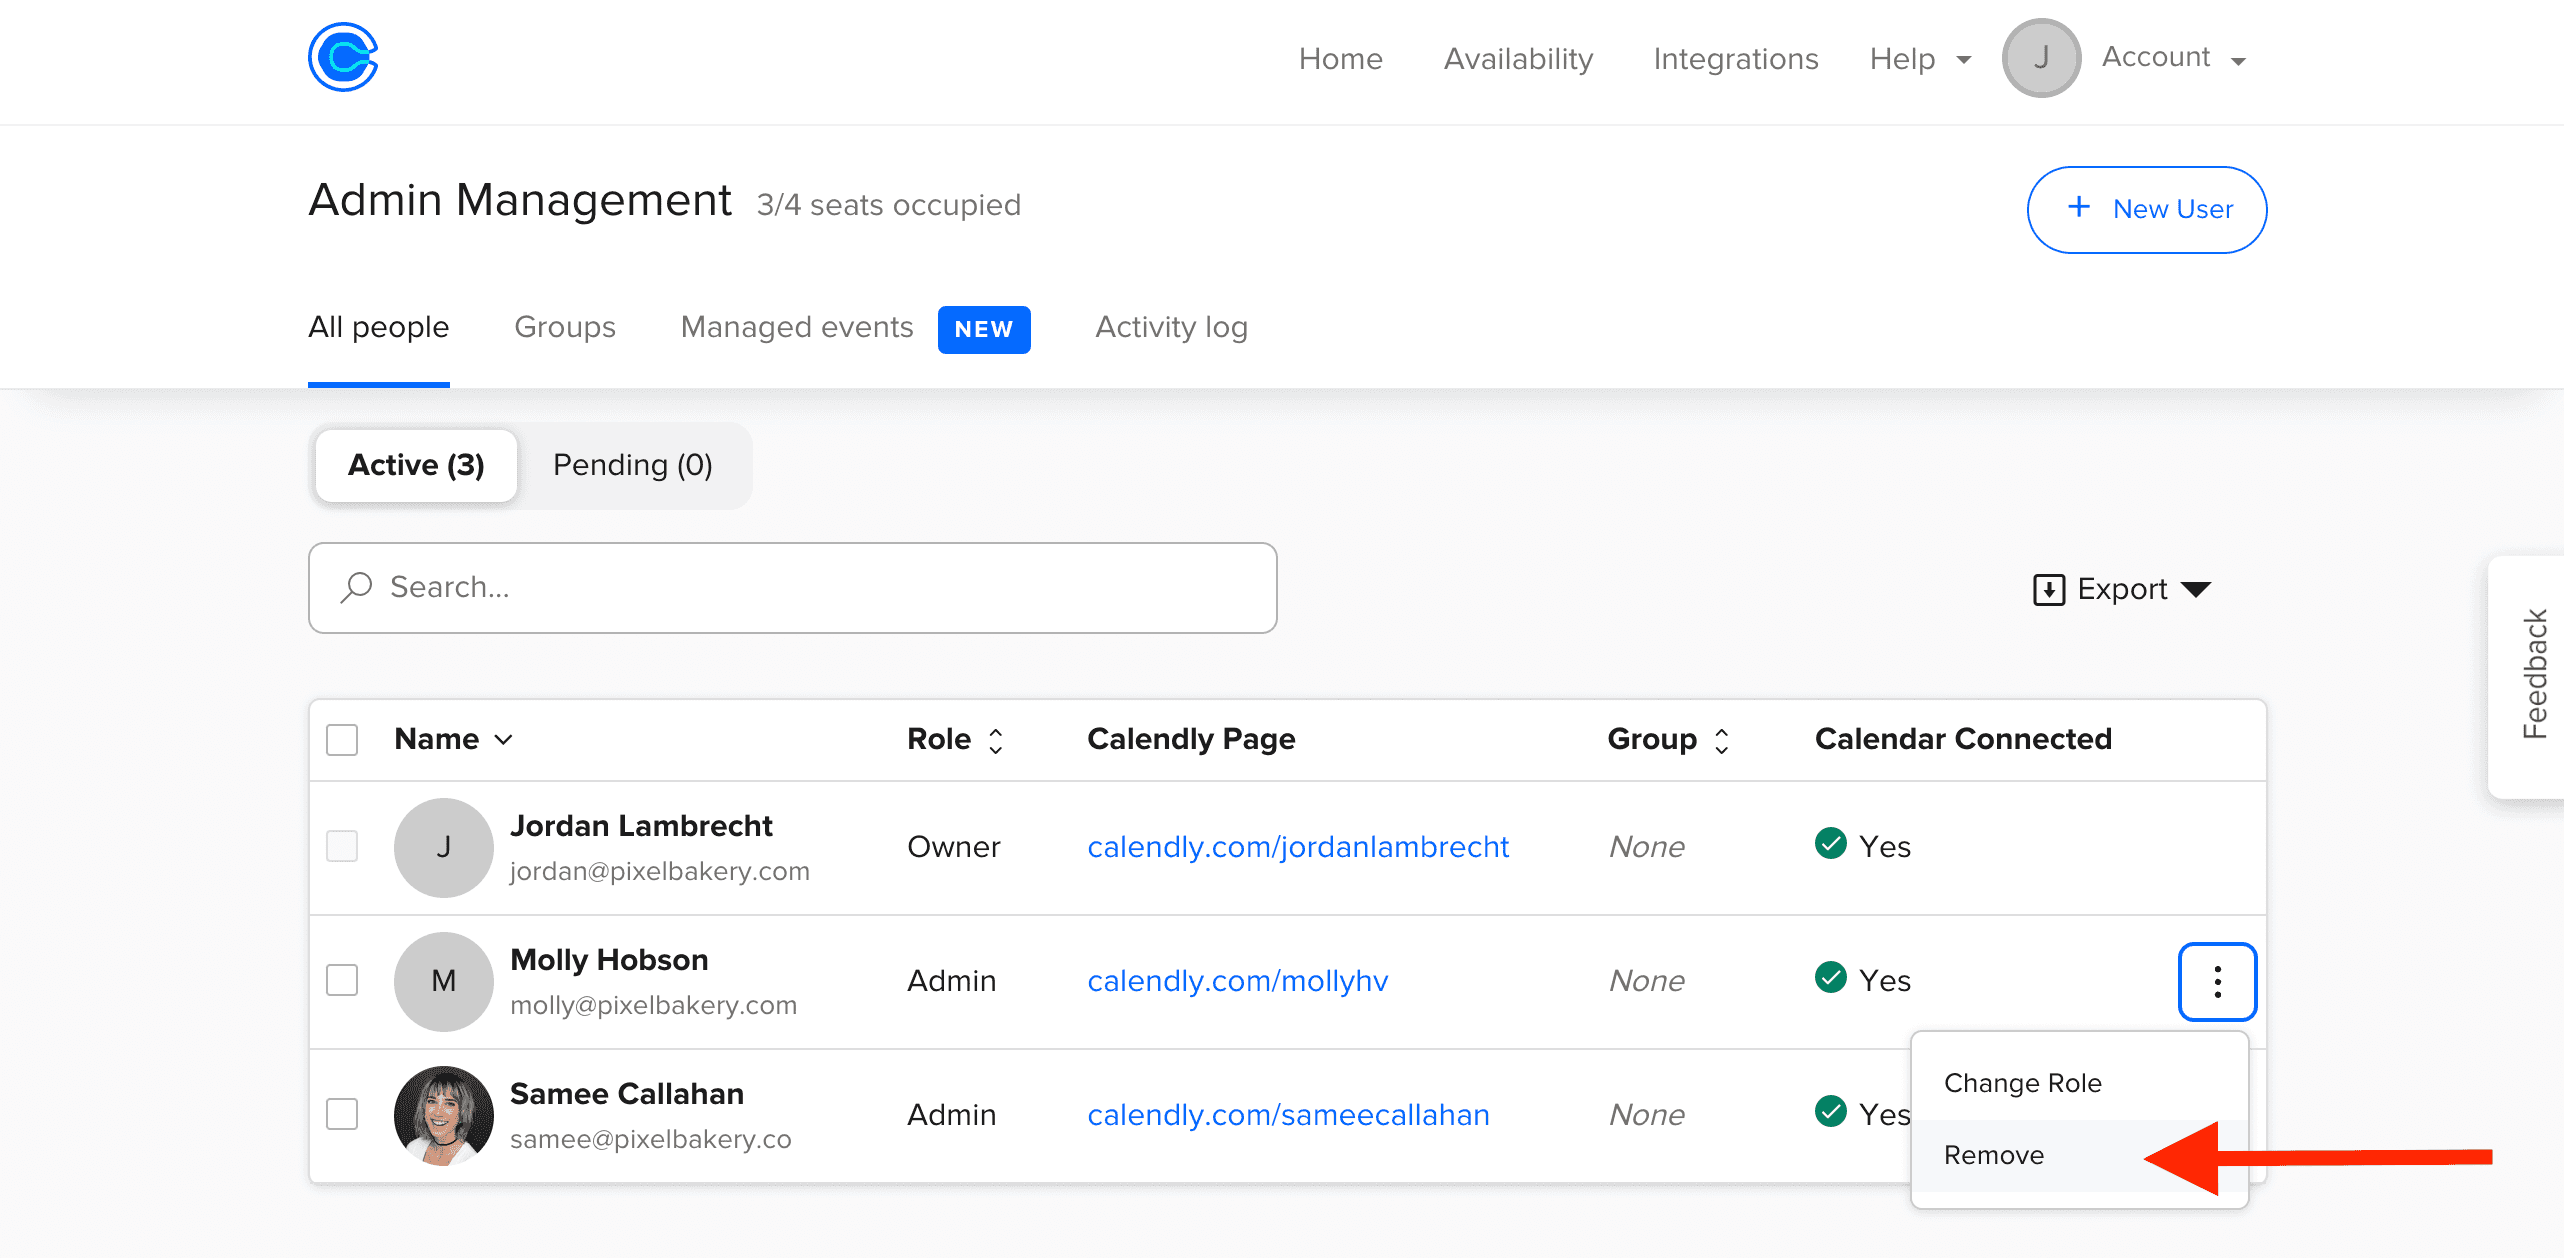The image size is (2564, 1258).
Task: Sort by the Group column arrows
Action: click(1721, 741)
